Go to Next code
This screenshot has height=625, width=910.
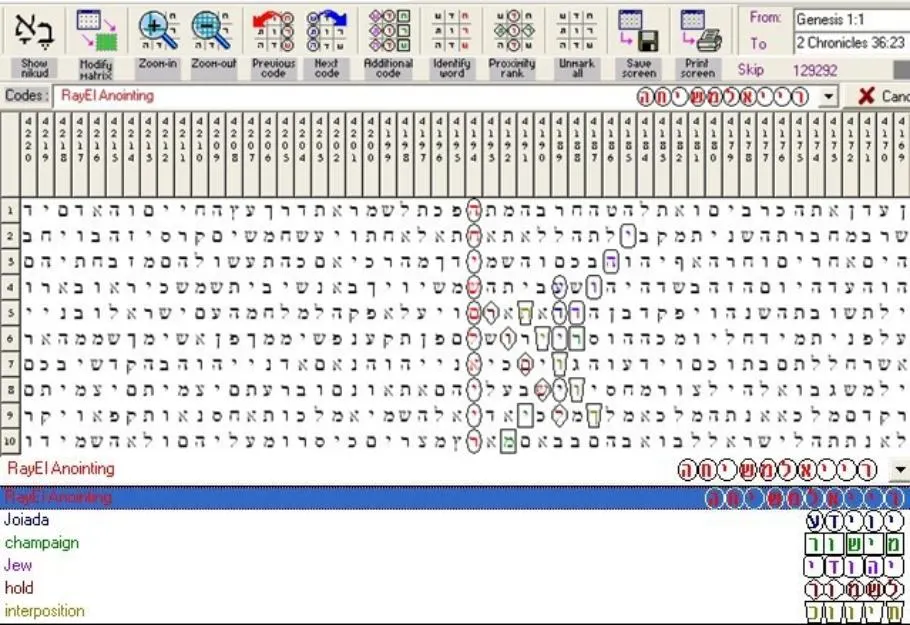click(326, 30)
